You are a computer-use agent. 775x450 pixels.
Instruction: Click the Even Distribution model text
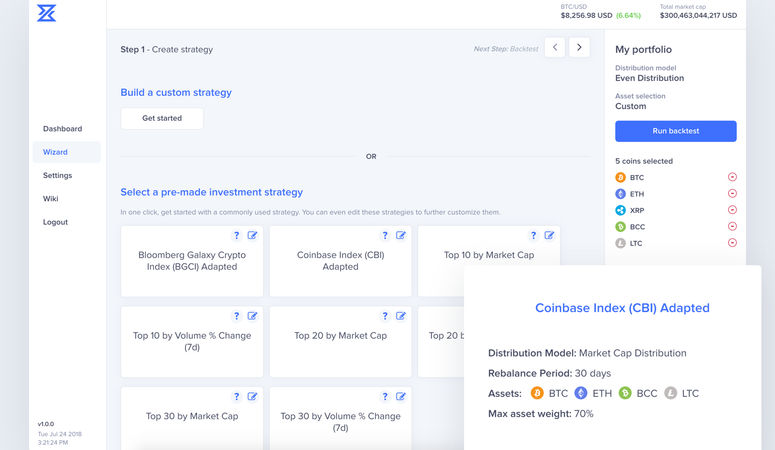click(649, 78)
